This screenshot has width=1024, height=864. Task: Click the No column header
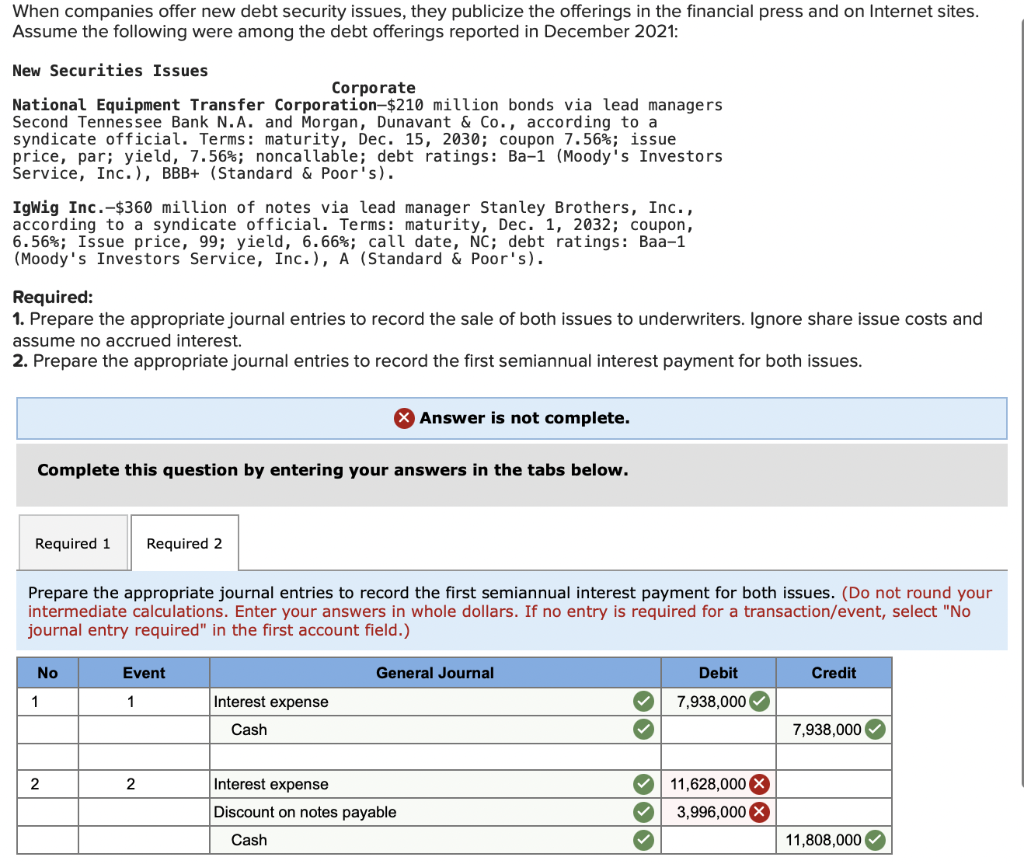(x=48, y=673)
